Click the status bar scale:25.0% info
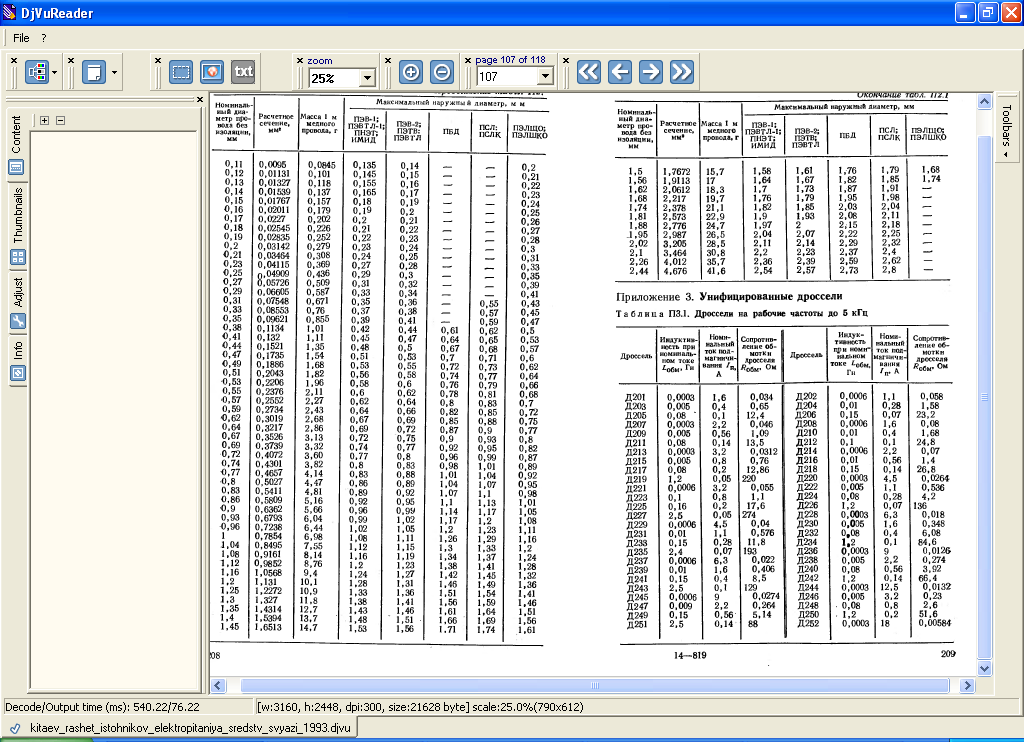1024x742 pixels. pyautogui.click(x=526, y=707)
